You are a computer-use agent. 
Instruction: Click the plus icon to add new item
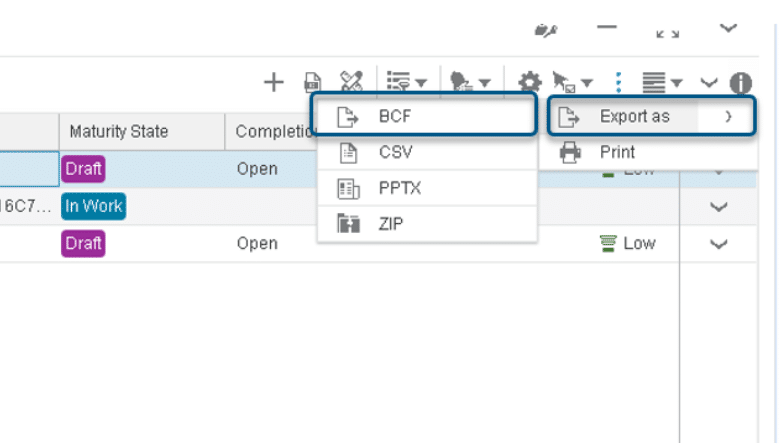pos(273,82)
